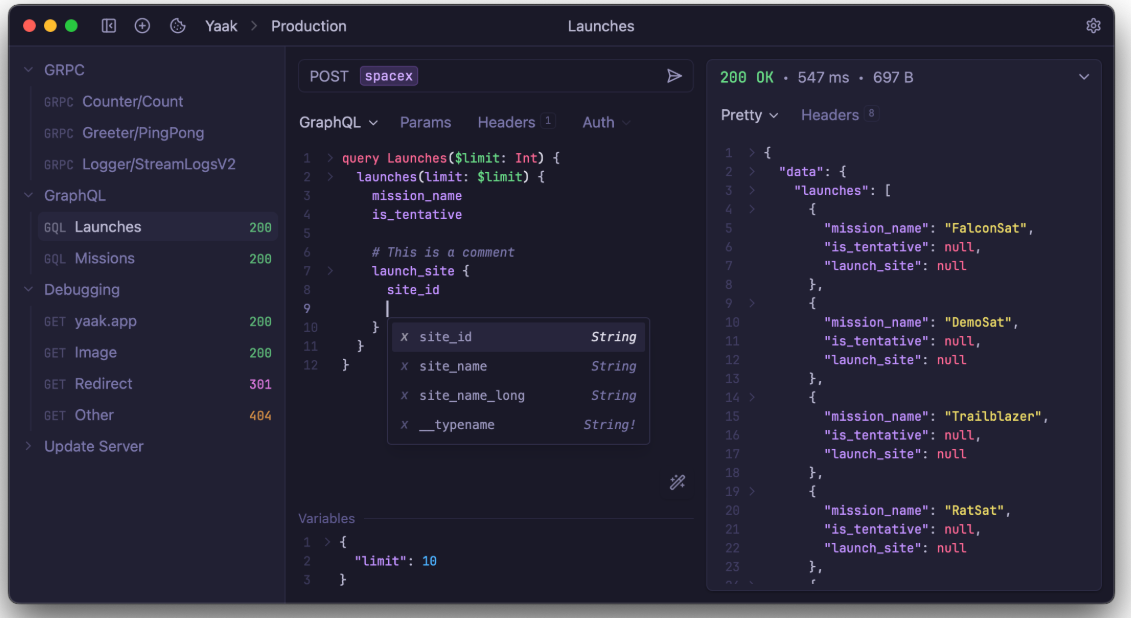
Task: Expand the Update Server folder
Action: pos(28,446)
